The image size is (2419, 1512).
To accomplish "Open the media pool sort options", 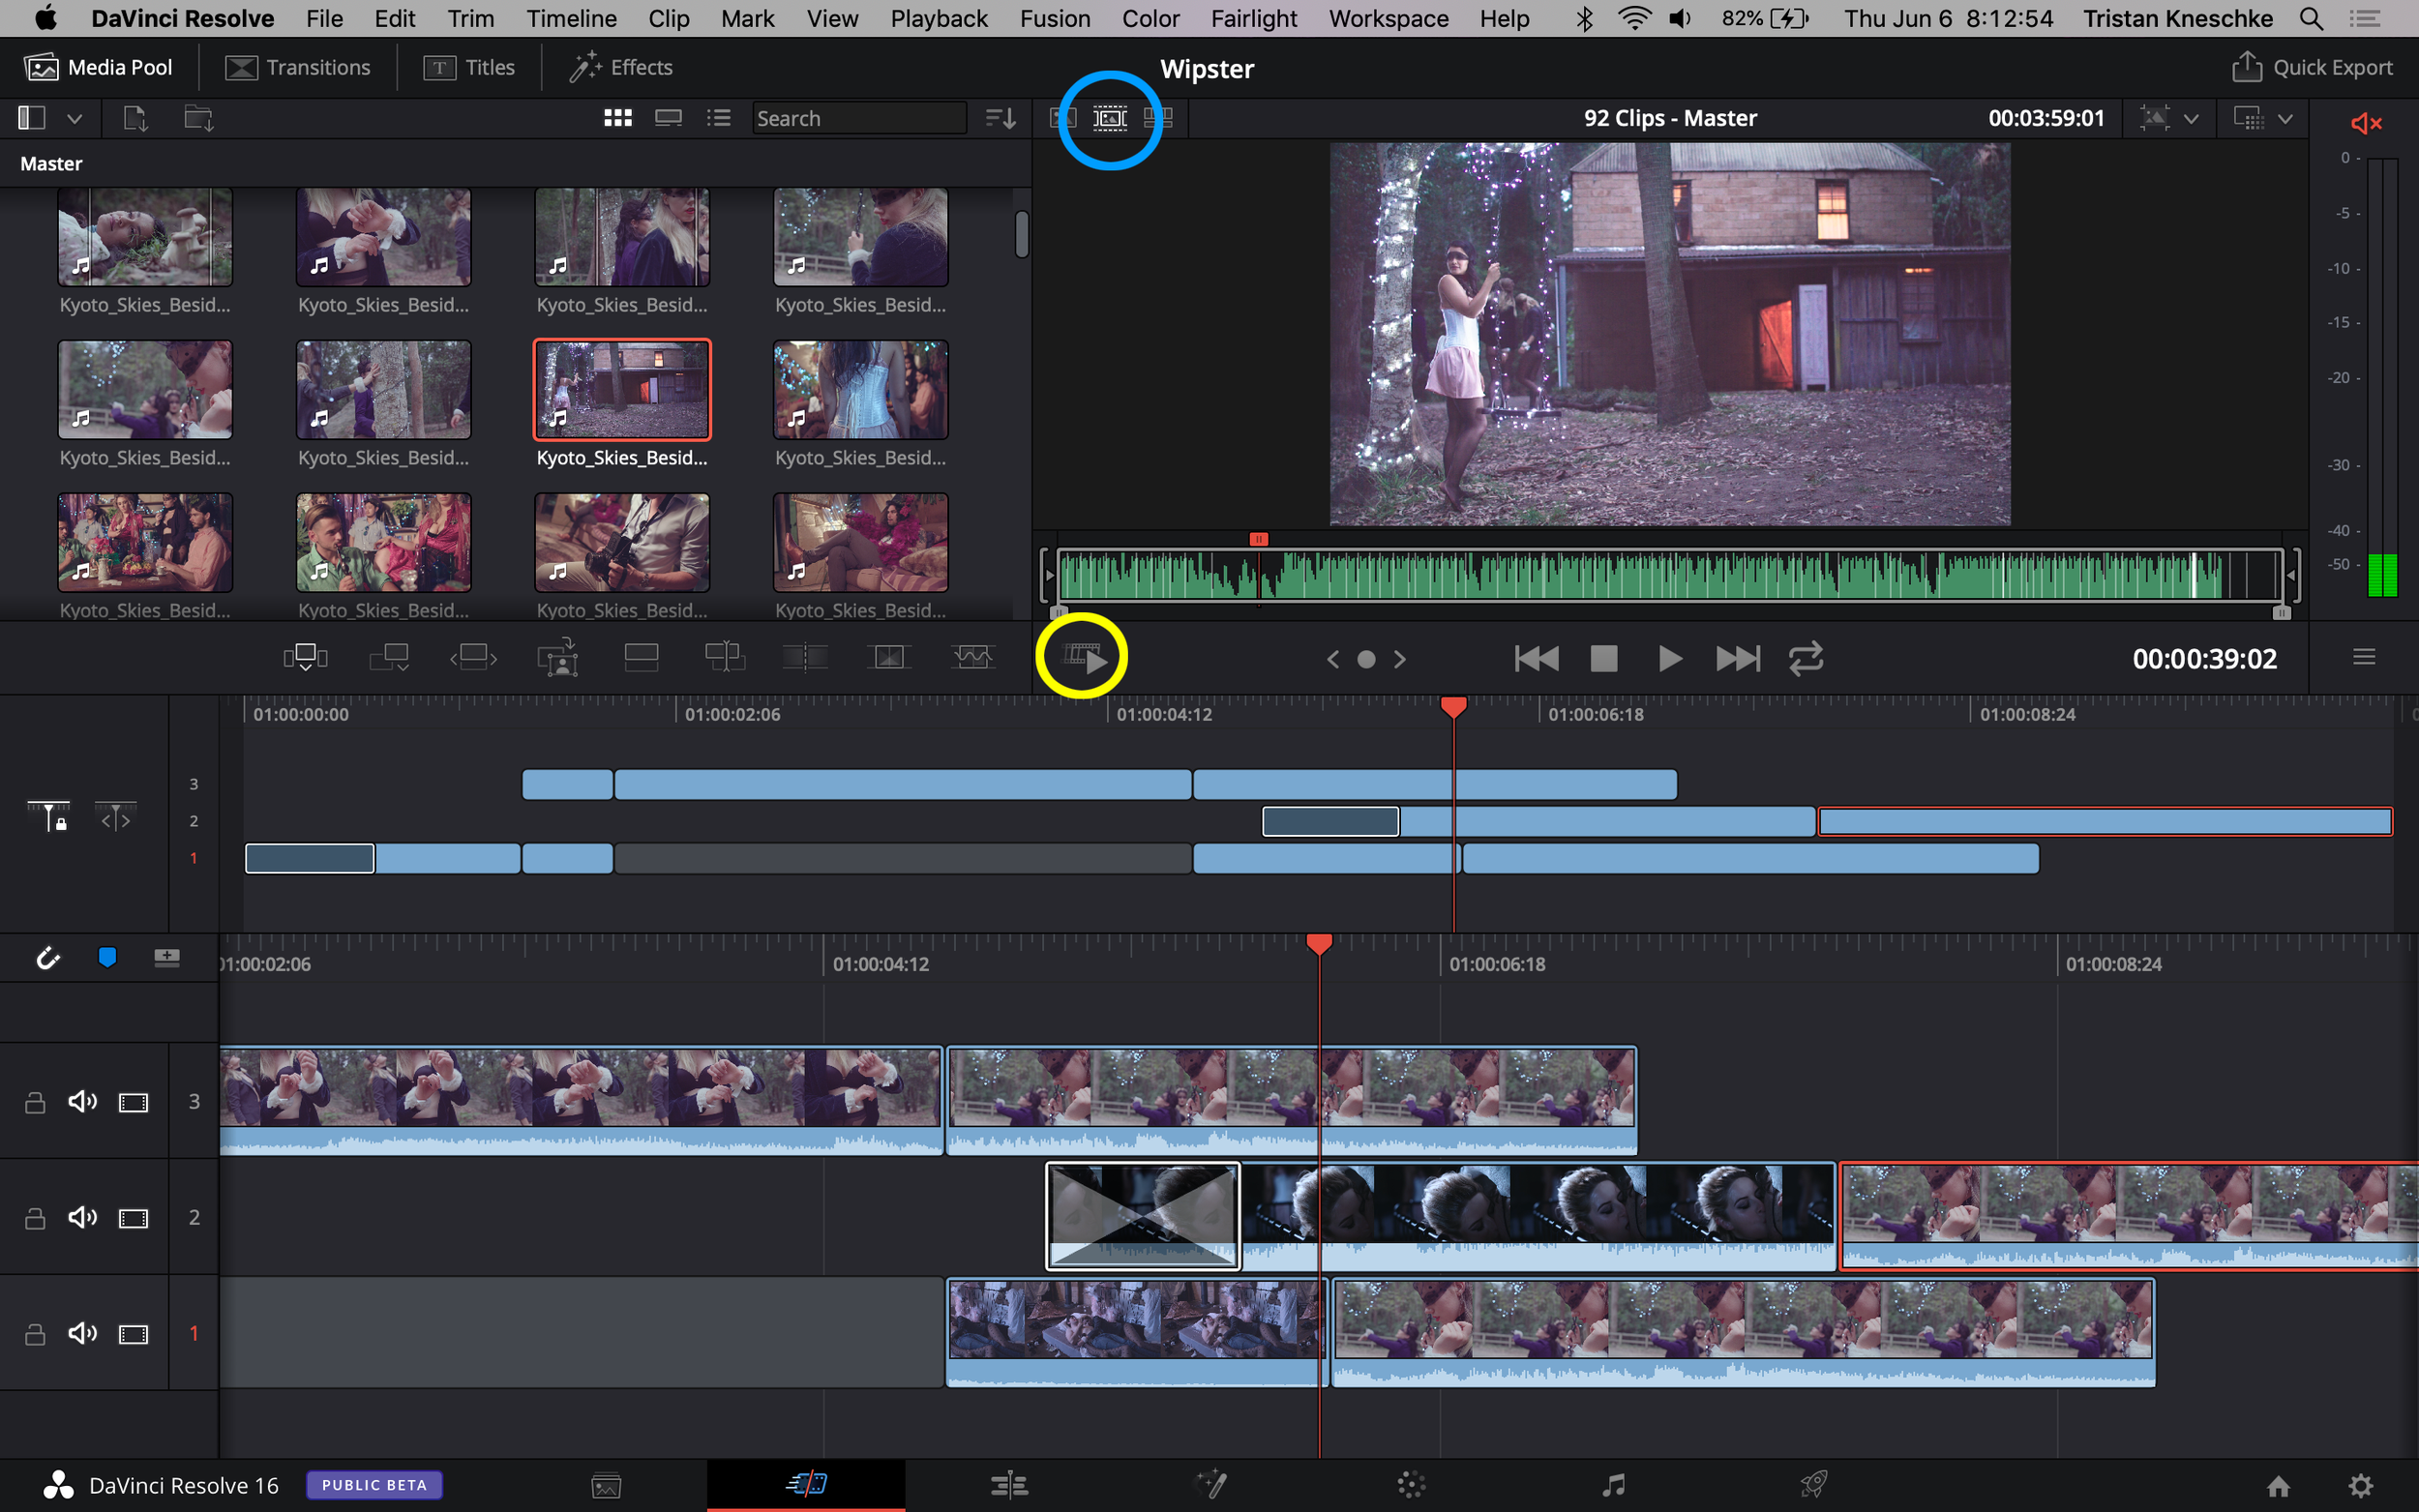I will (1000, 118).
